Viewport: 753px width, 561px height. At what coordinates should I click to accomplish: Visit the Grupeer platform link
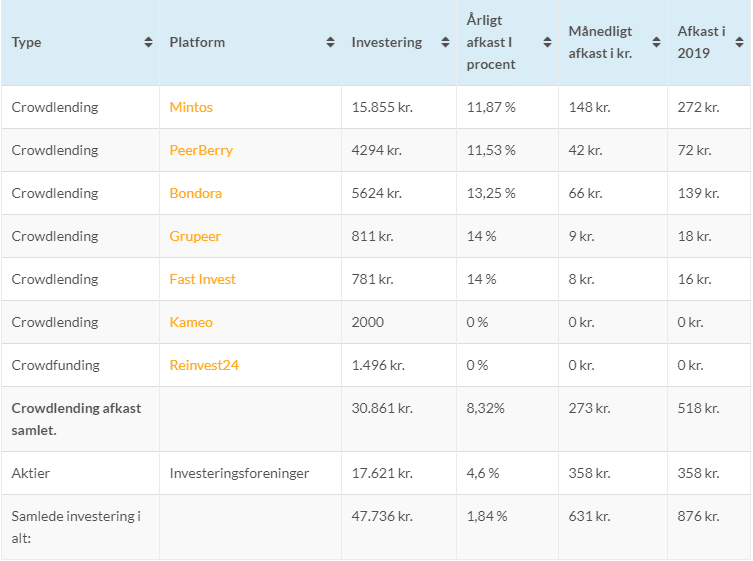coord(195,236)
